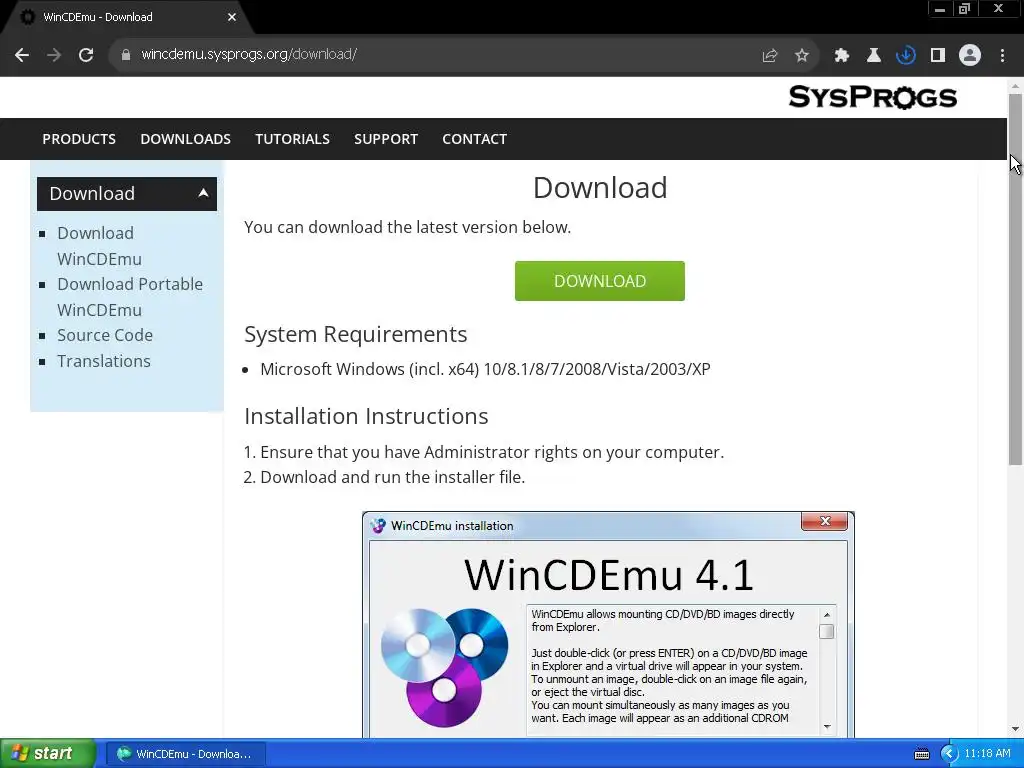Toggle the browser side panel icon
The width and height of the screenshot is (1024, 768).
pyautogui.click(x=938, y=56)
